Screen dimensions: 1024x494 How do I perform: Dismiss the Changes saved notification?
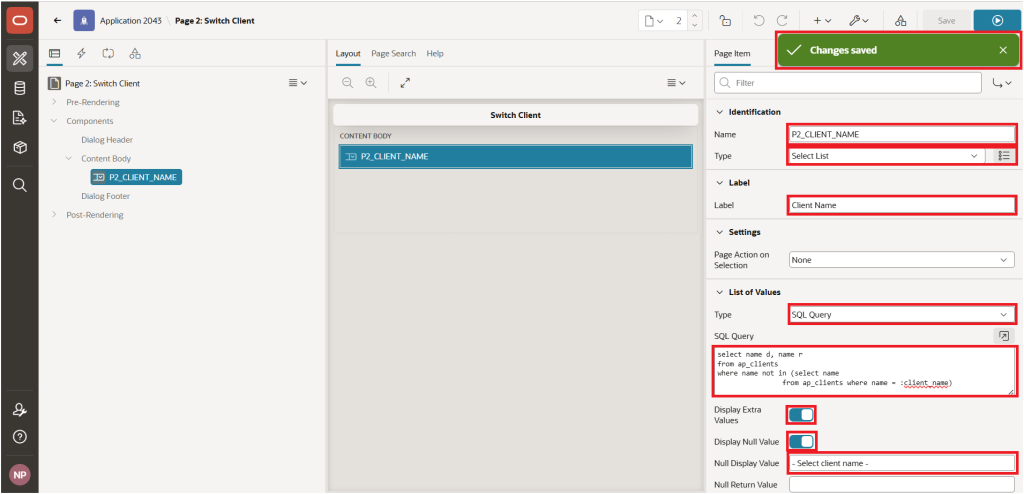click(1003, 50)
